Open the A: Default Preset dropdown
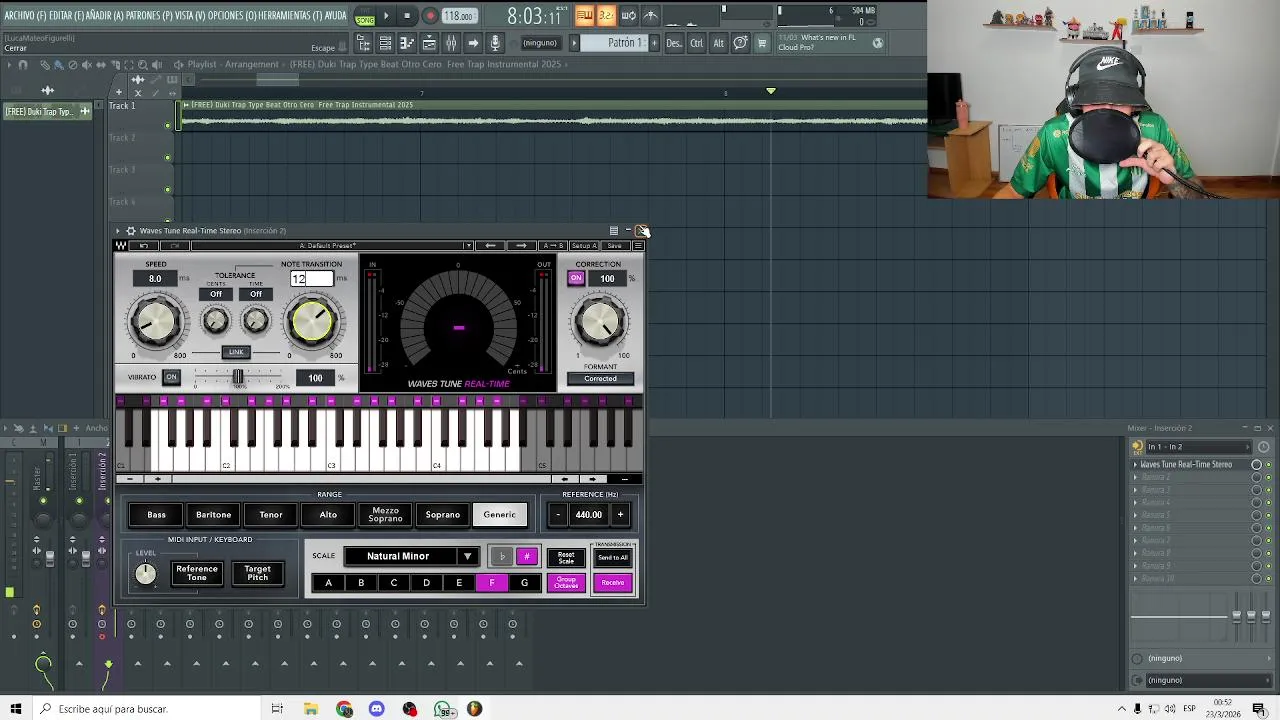The height and width of the screenshot is (720, 1280). coord(332,246)
